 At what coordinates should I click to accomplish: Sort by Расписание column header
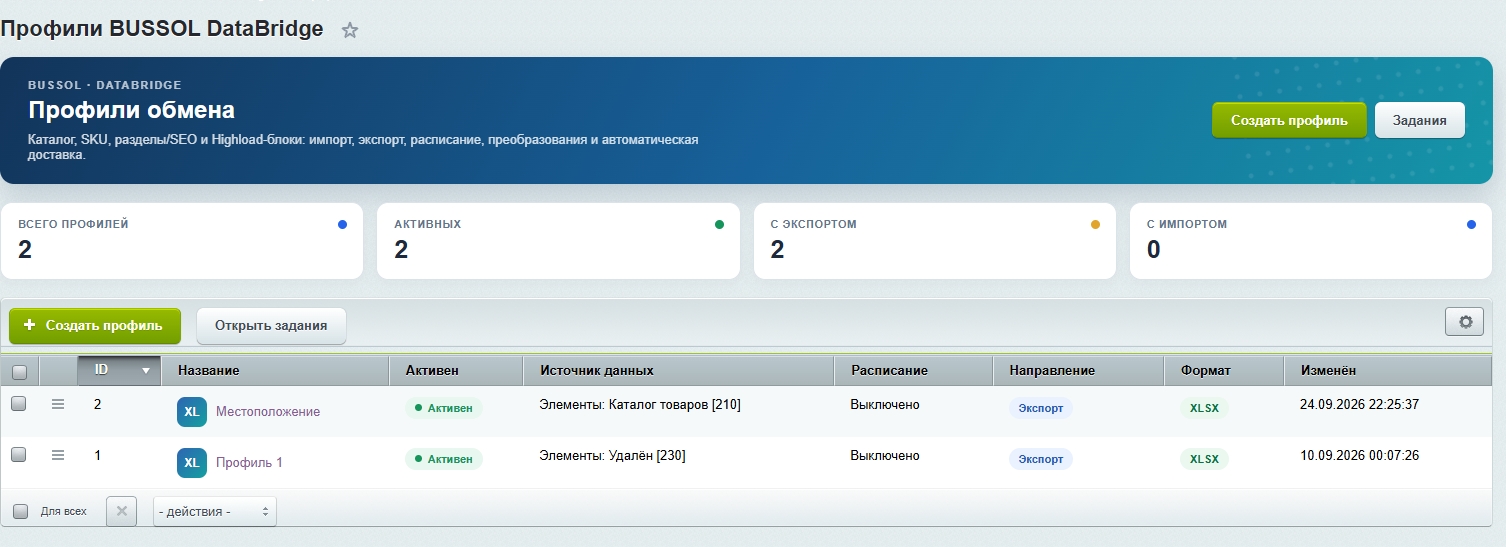click(x=914, y=371)
